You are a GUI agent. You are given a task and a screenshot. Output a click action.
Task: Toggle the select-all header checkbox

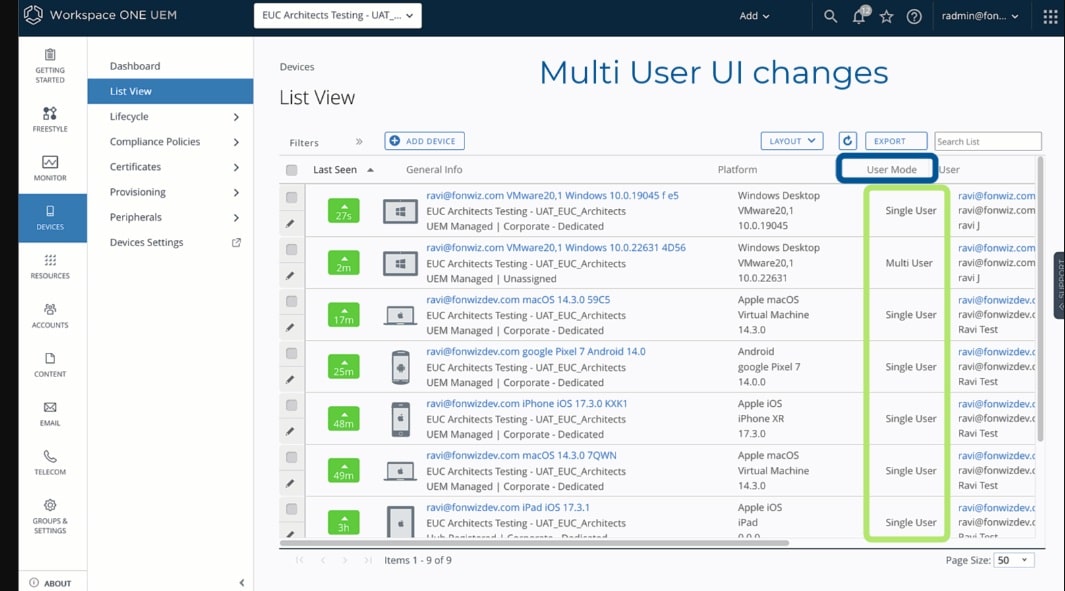tap(291, 170)
